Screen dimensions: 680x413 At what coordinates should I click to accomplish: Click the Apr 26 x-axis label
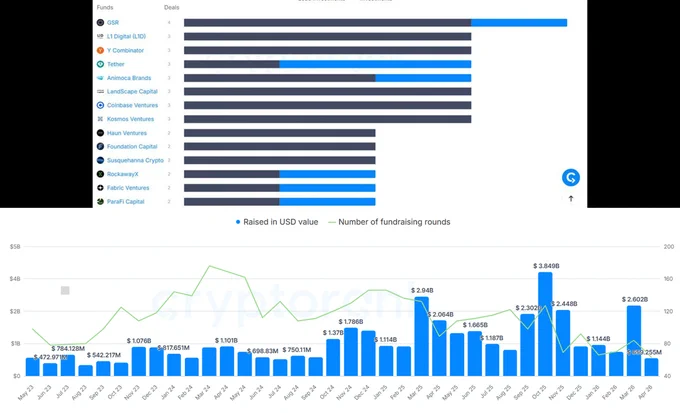[x=645, y=392]
